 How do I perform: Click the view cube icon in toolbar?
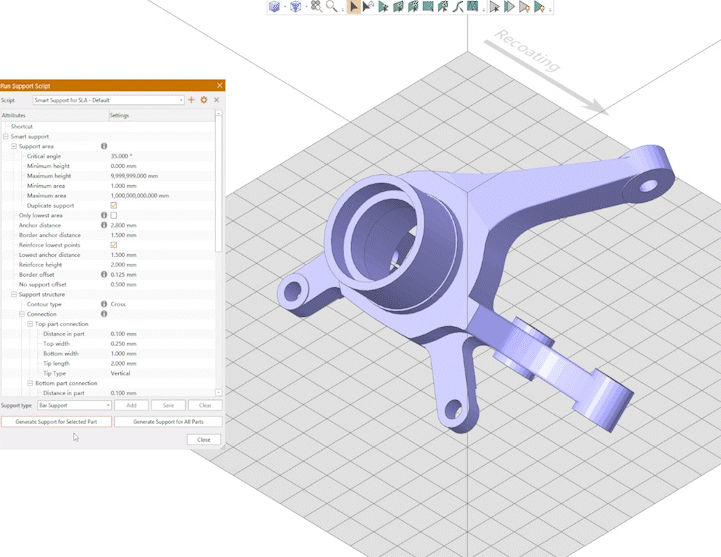274,7
